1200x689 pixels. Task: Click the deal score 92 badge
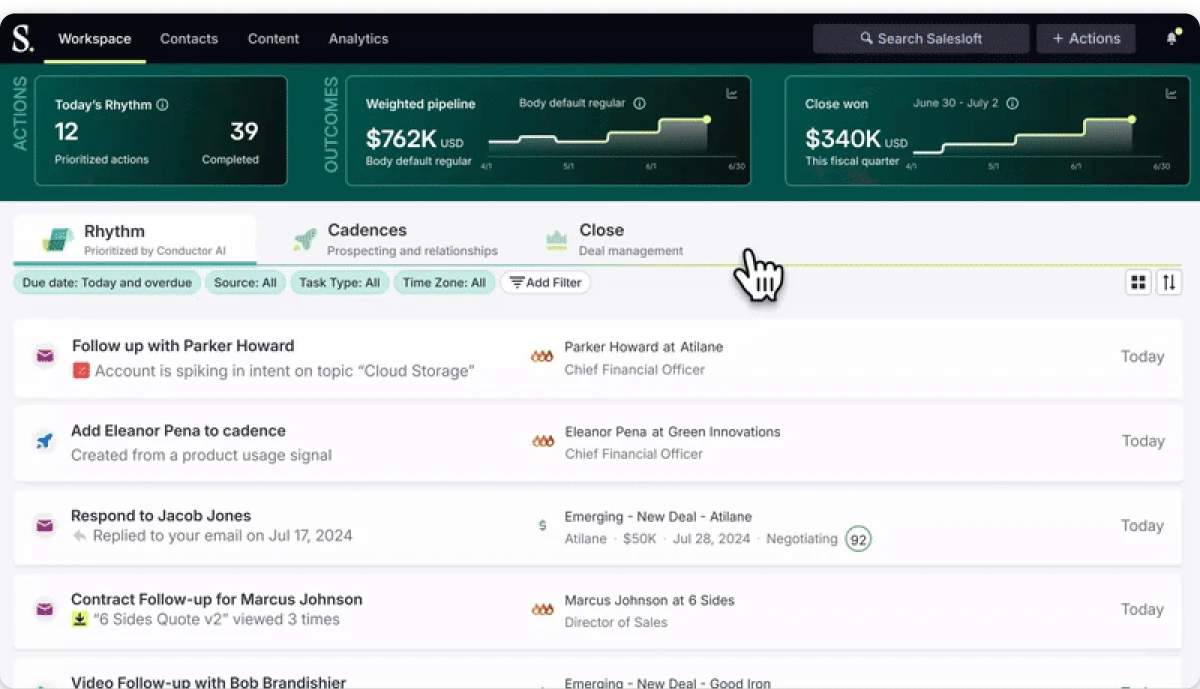pyautogui.click(x=857, y=539)
